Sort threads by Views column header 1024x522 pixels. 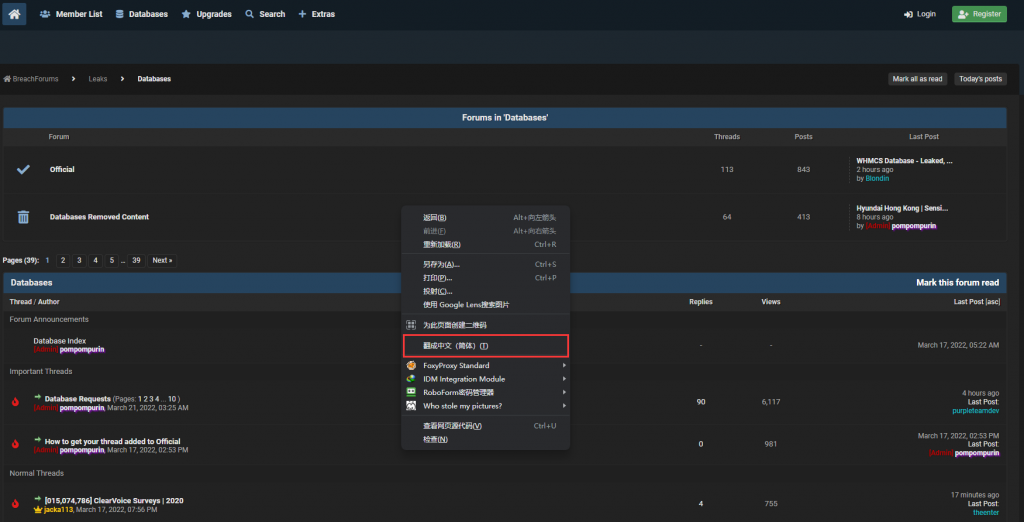(x=771, y=302)
